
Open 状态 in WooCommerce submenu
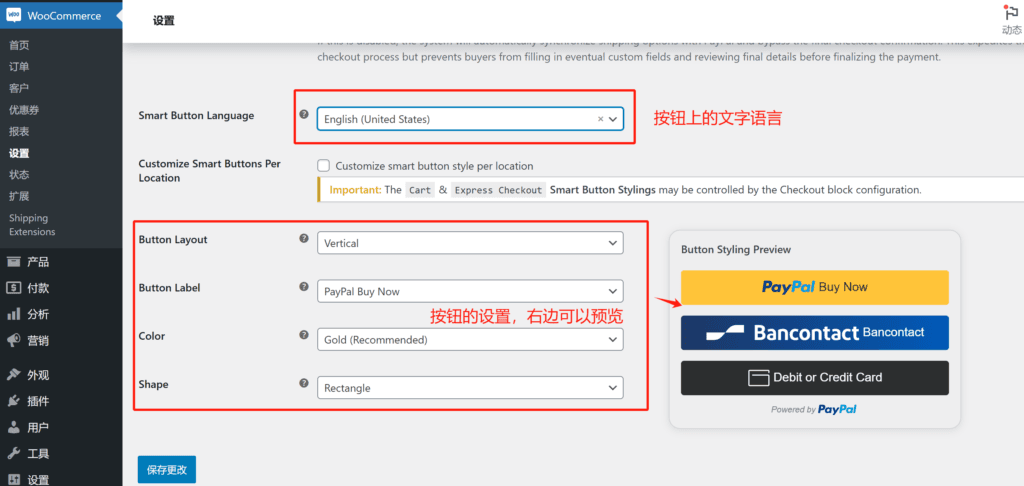click(x=19, y=174)
